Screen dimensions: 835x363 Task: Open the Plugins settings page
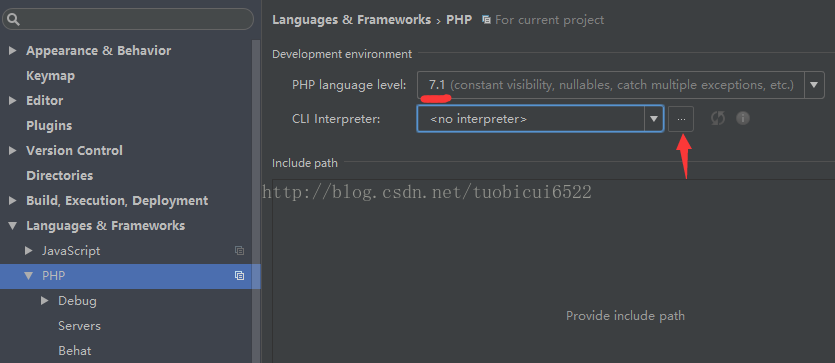tap(49, 126)
